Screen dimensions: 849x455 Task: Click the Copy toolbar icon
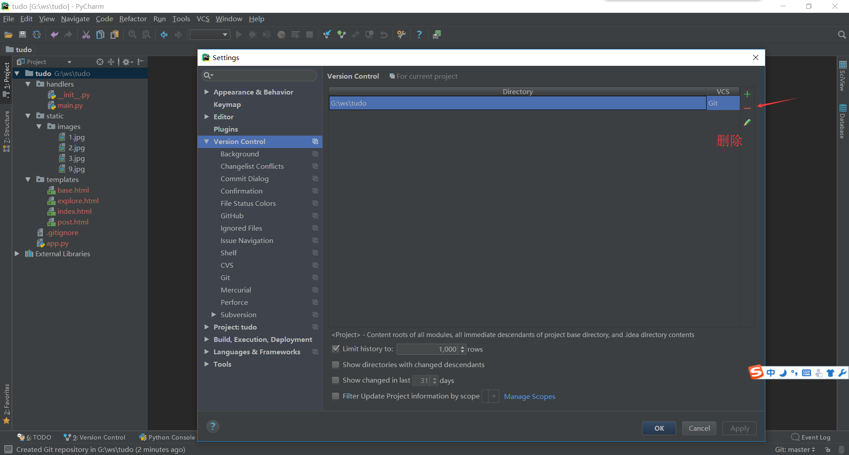click(x=100, y=35)
